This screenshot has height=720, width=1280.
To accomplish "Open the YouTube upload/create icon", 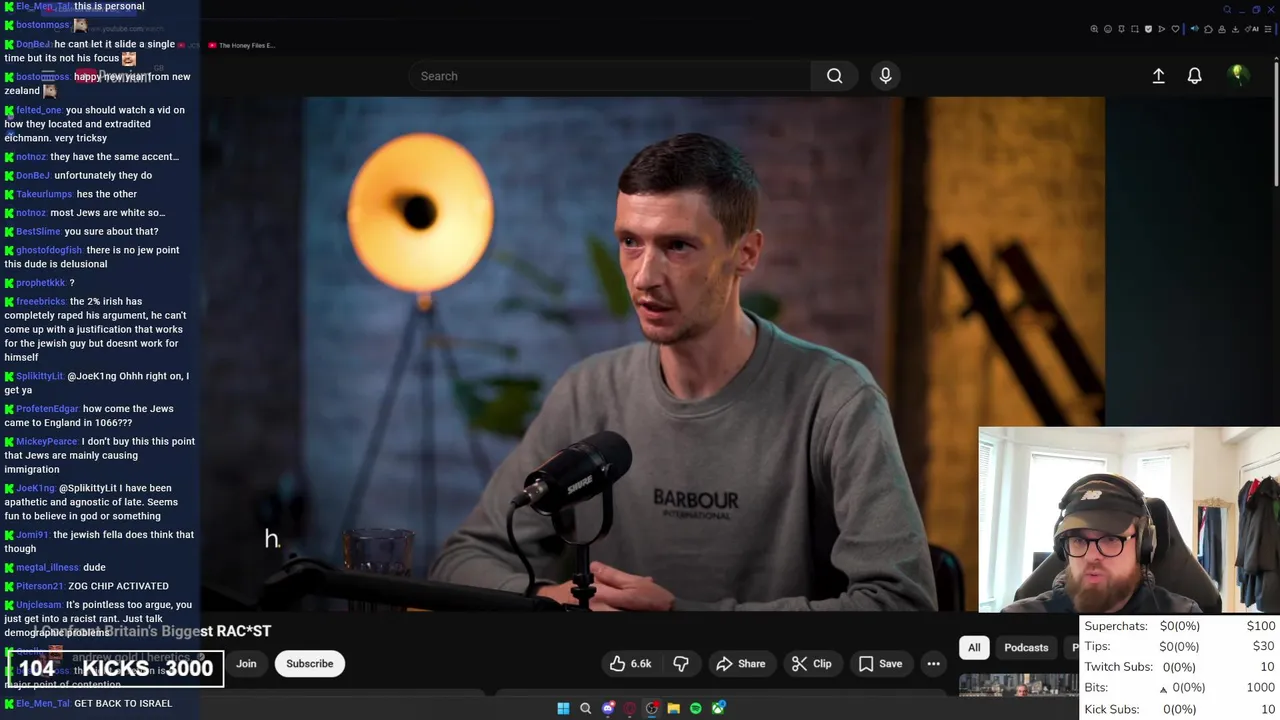I will (1158, 76).
